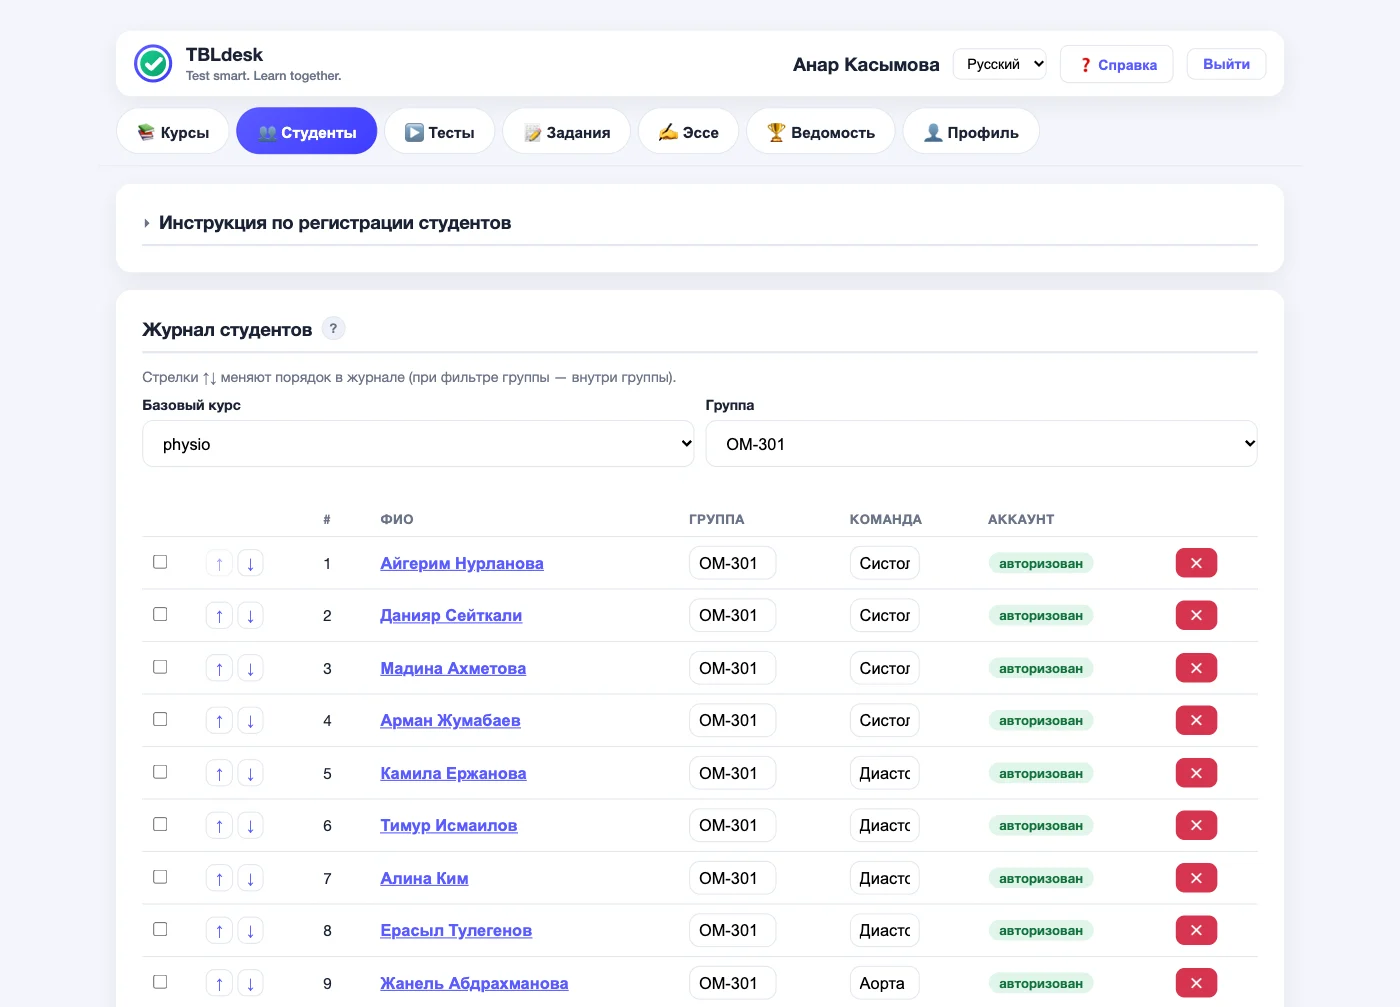1400x1007 pixels.
Task: Open the journal help question-mark icon
Action: (333, 328)
